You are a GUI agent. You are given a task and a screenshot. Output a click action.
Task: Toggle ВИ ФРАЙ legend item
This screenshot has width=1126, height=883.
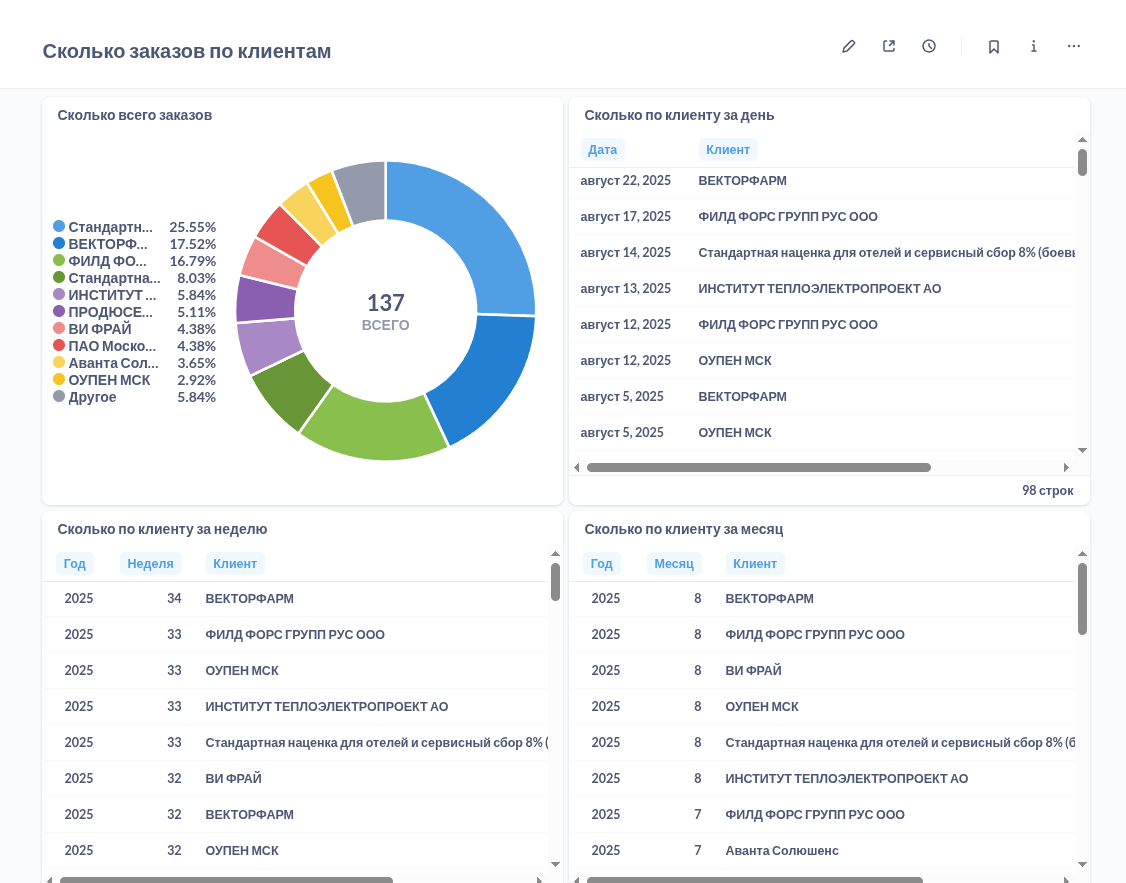pyautogui.click(x=99, y=329)
